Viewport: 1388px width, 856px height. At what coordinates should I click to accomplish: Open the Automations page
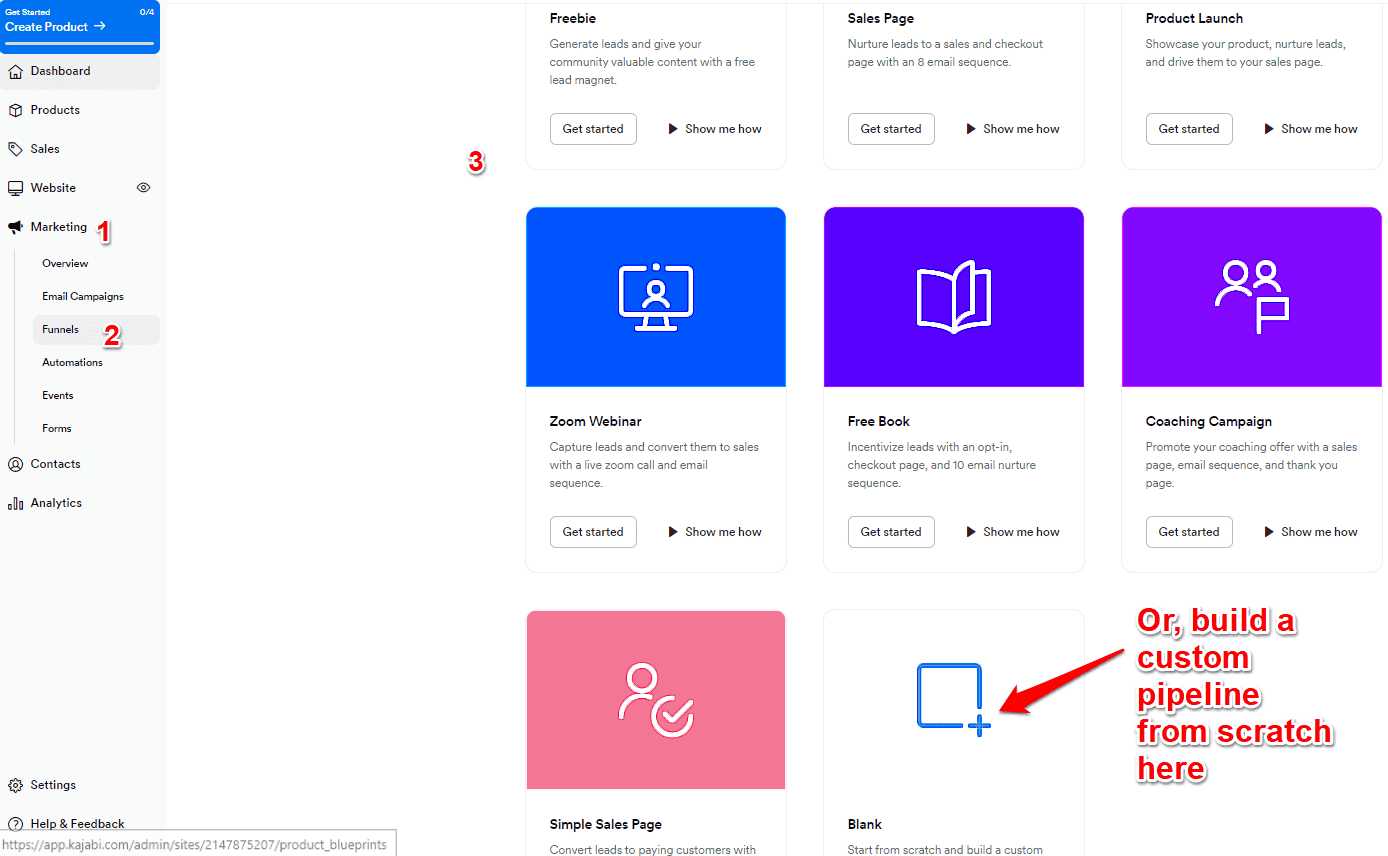(x=72, y=362)
